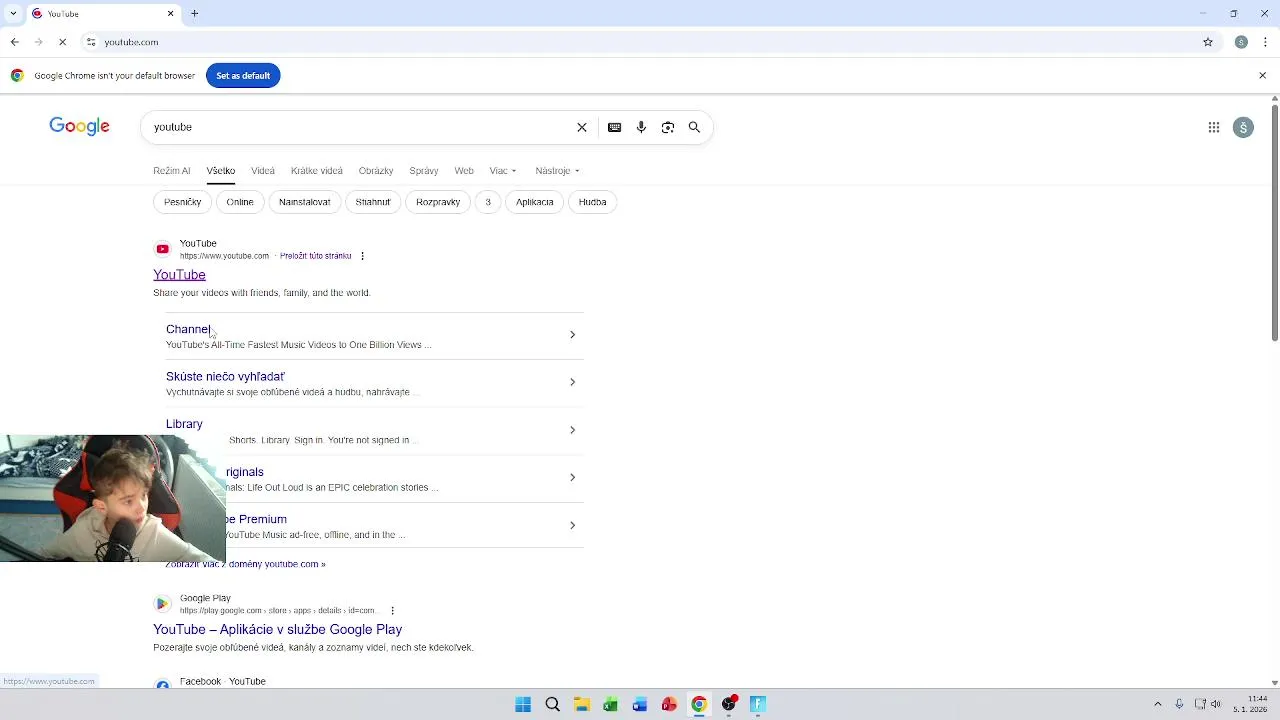The image size is (1280, 720).
Task: Open three-dot options for Google Play result
Action: click(x=392, y=610)
